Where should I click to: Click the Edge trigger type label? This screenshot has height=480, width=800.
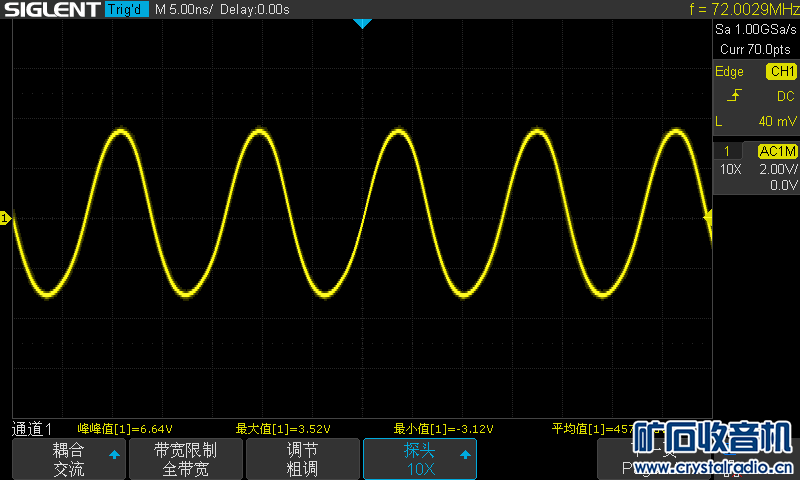pyautogui.click(x=729, y=71)
